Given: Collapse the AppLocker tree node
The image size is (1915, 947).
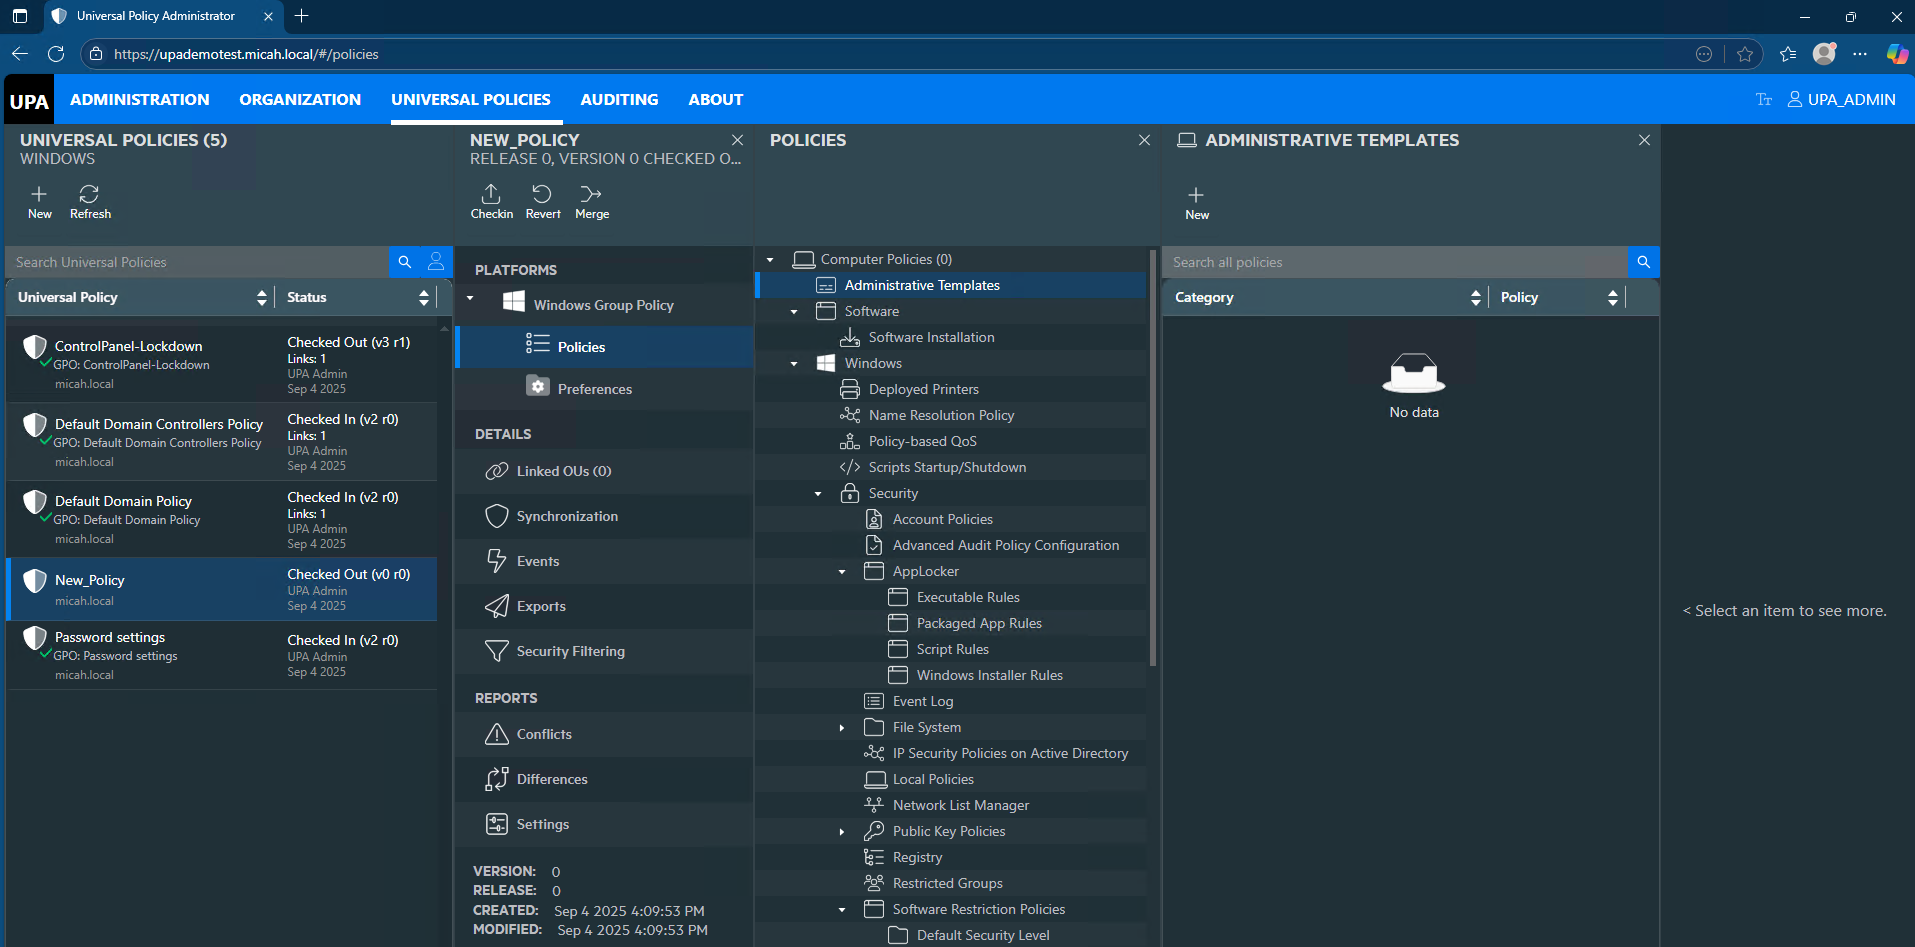Looking at the screenshot, I should tap(842, 572).
